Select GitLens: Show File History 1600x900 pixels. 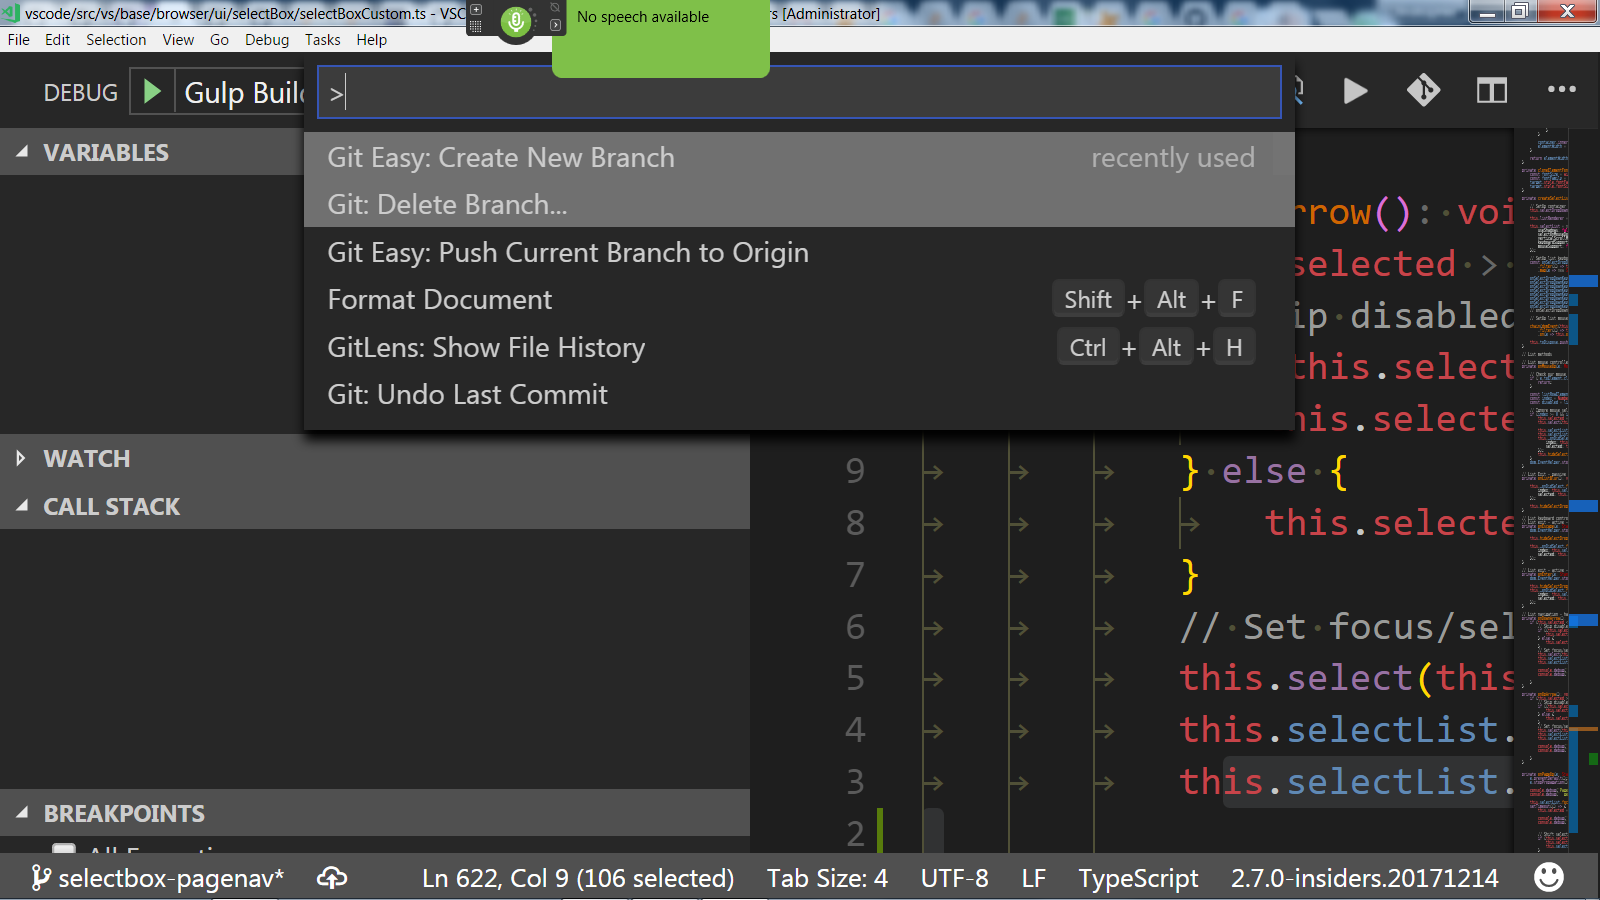(x=799, y=347)
